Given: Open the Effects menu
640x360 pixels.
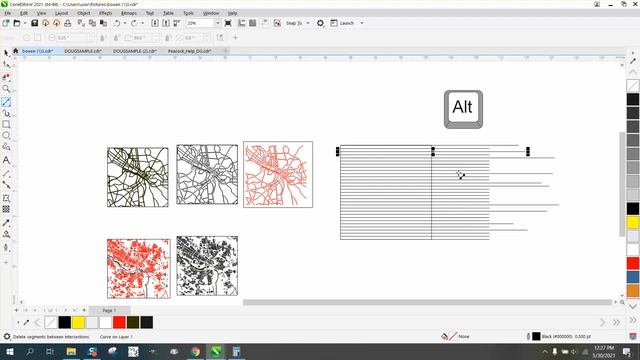Looking at the screenshot, I should 105,13.
